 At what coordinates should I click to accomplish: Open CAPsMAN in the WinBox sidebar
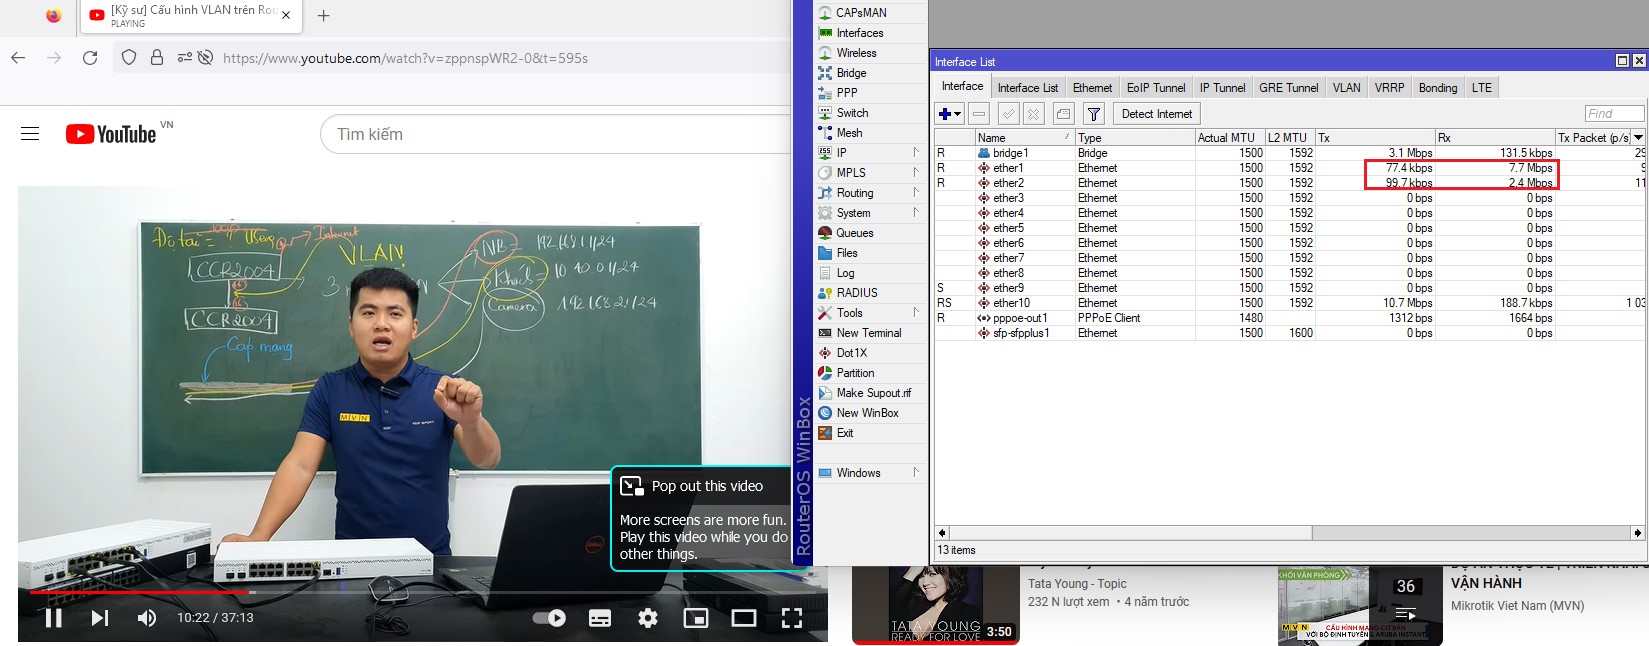[x=861, y=13]
